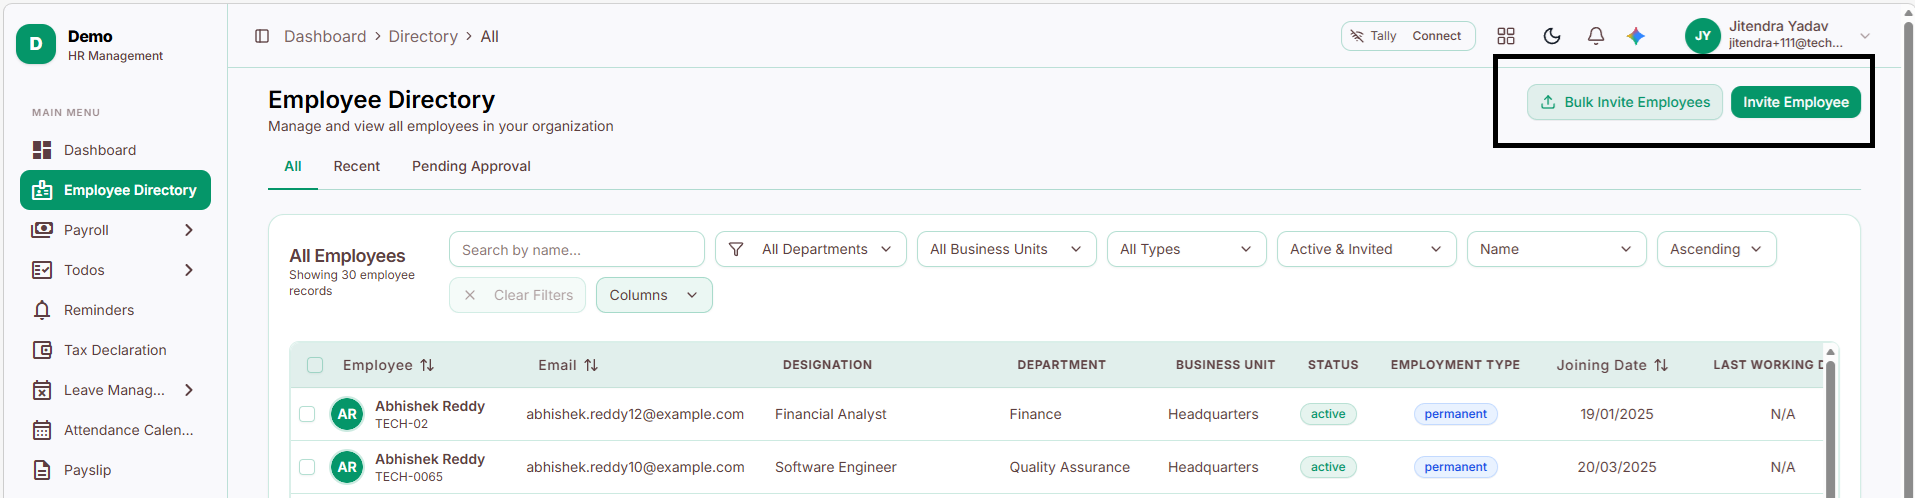Open the Columns dropdown
Screen dimensions: 1915x498
tap(654, 295)
